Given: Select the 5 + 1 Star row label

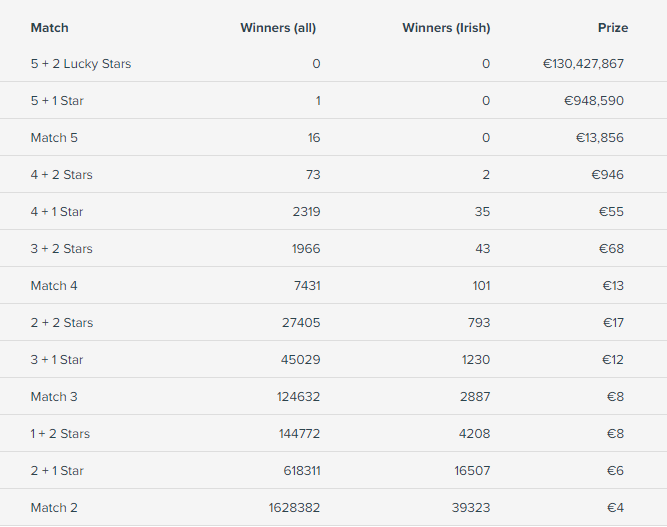Looking at the screenshot, I should click(57, 101).
